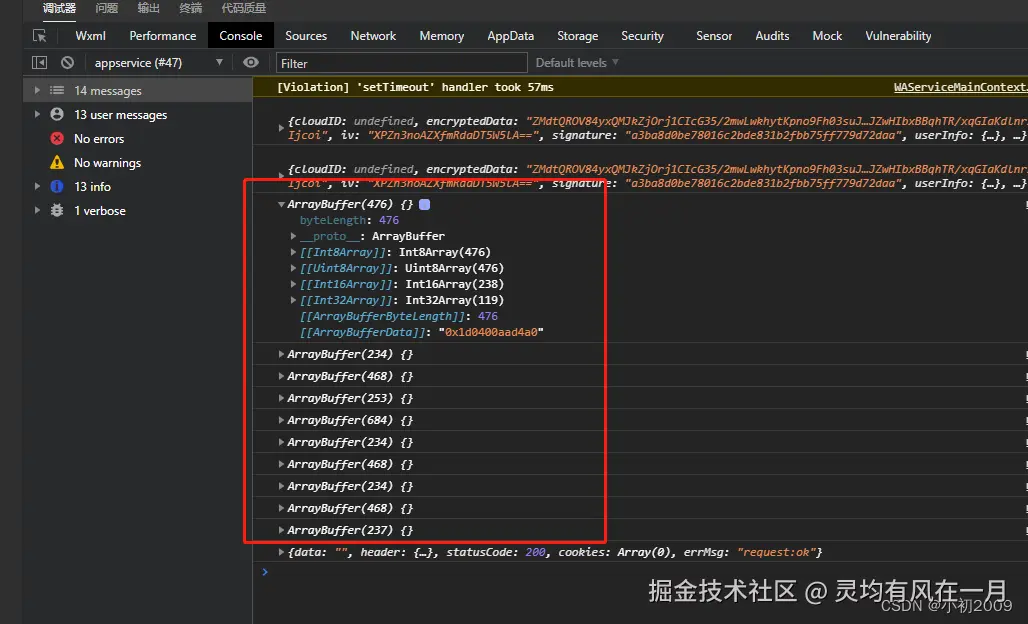
Task: Click the [[ArrayBufferByteLength]]: 476 property
Action: (399, 316)
